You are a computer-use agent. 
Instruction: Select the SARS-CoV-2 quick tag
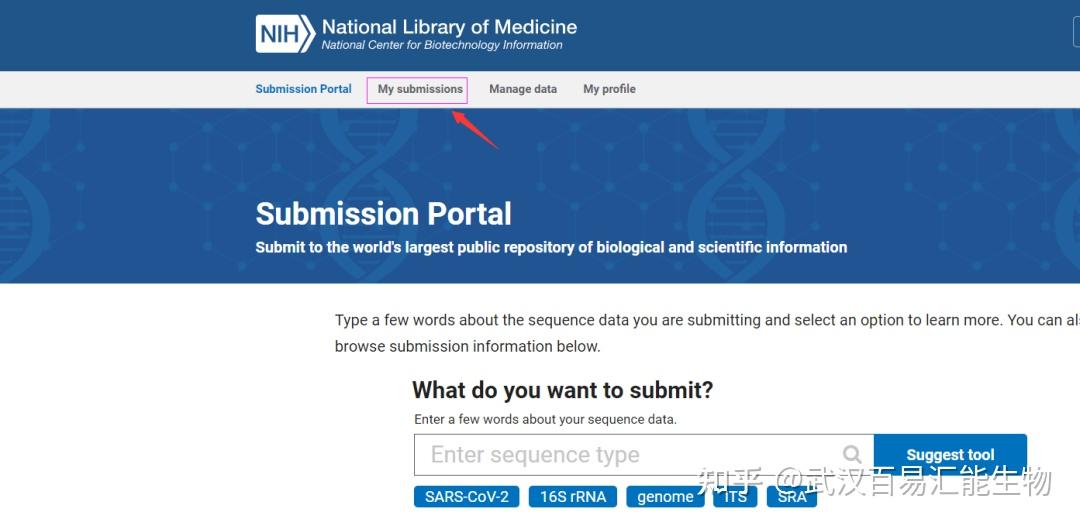[x=466, y=496]
